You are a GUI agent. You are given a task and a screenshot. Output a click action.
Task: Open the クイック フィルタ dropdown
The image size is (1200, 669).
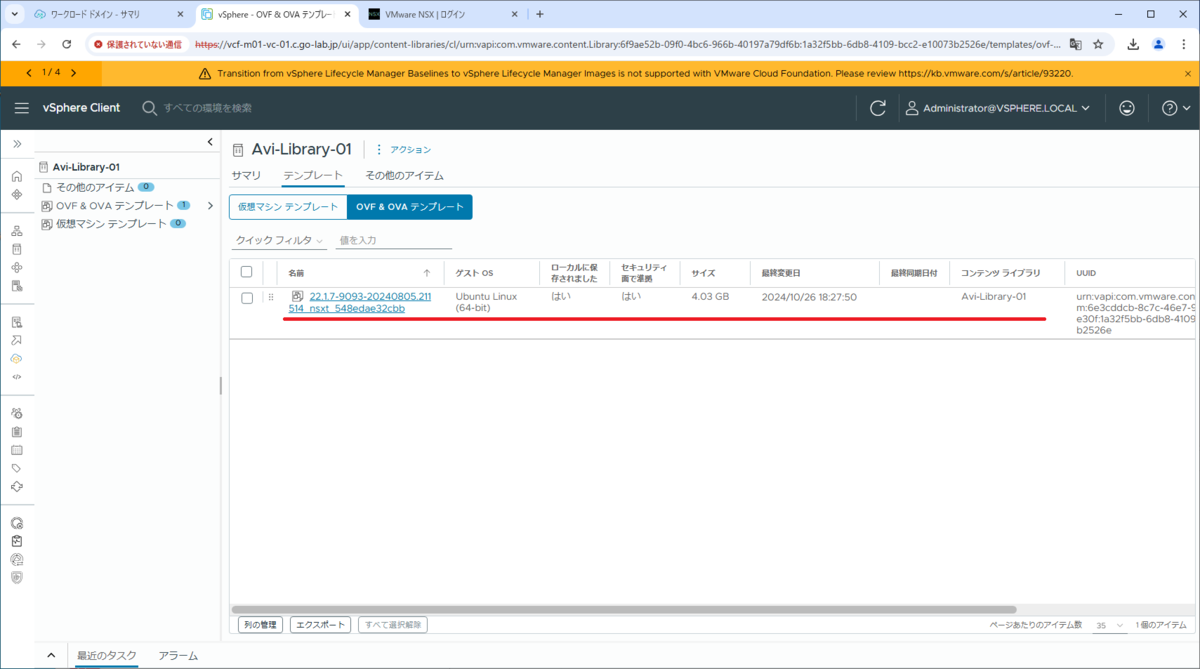pos(279,240)
